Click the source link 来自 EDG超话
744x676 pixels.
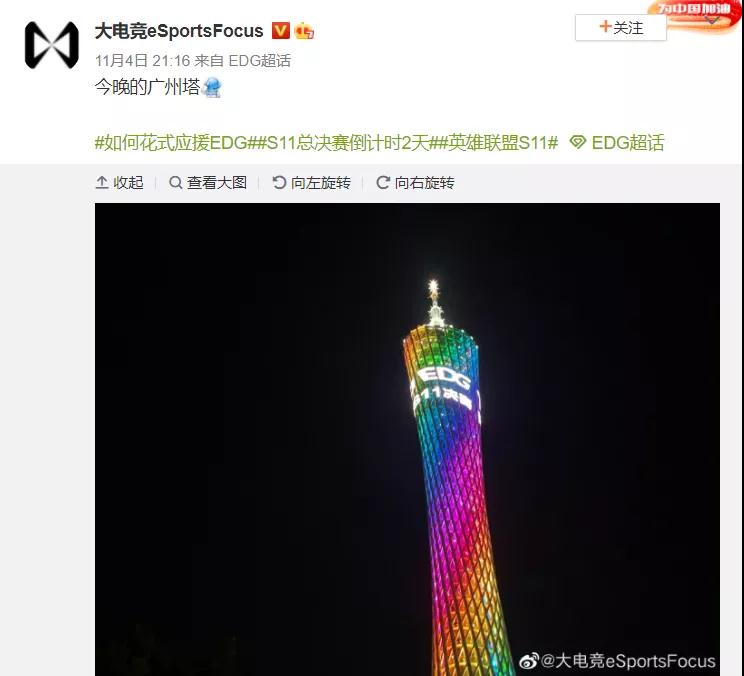[242, 61]
